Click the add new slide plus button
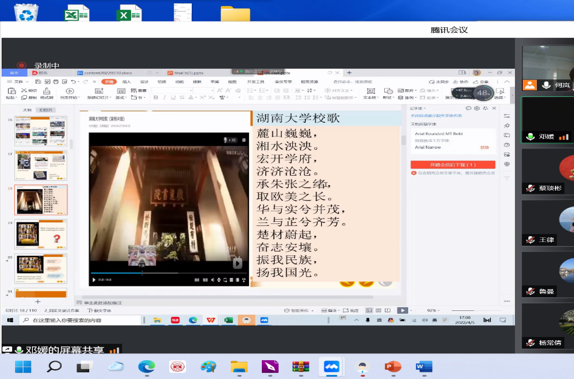Viewport: 574px width, 379px height. 38,301
